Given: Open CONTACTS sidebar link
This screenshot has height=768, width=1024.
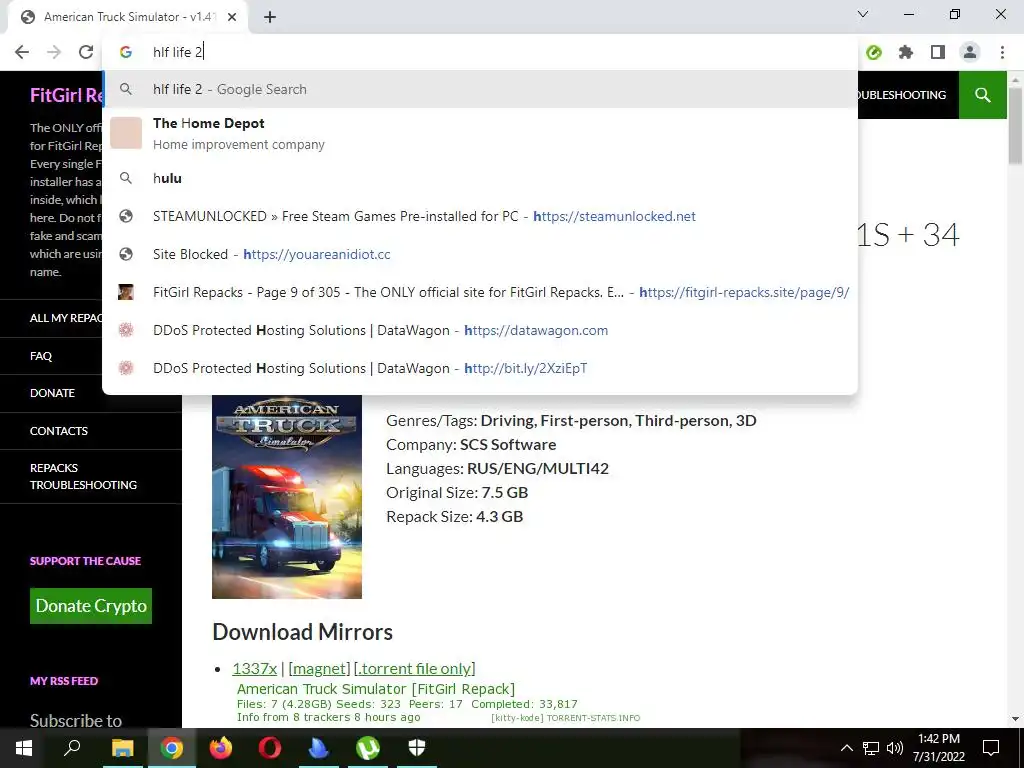Looking at the screenshot, I should (59, 431).
